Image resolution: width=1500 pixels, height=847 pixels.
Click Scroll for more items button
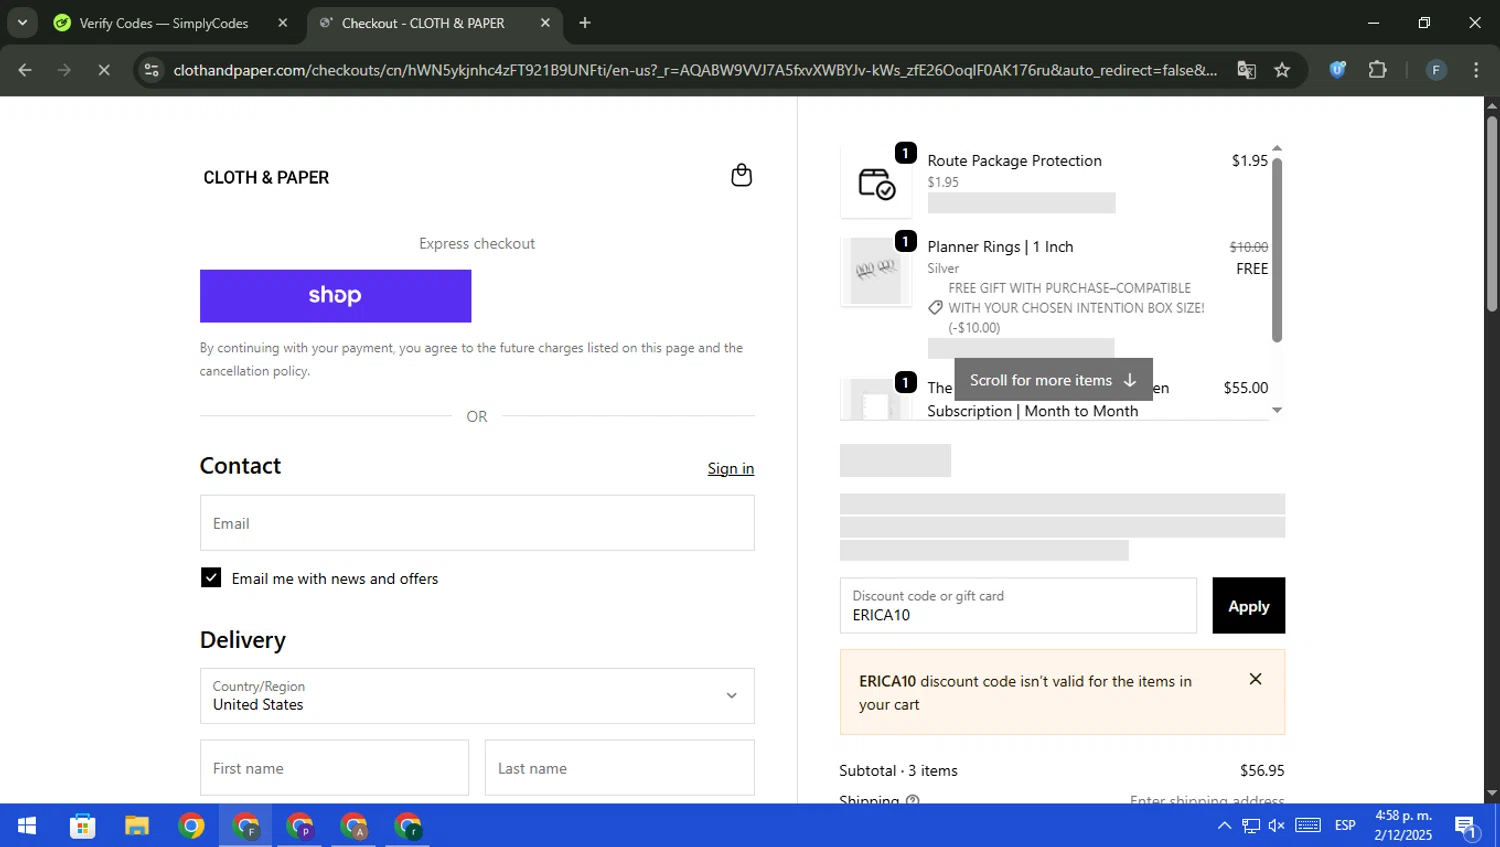click(x=1053, y=380)
